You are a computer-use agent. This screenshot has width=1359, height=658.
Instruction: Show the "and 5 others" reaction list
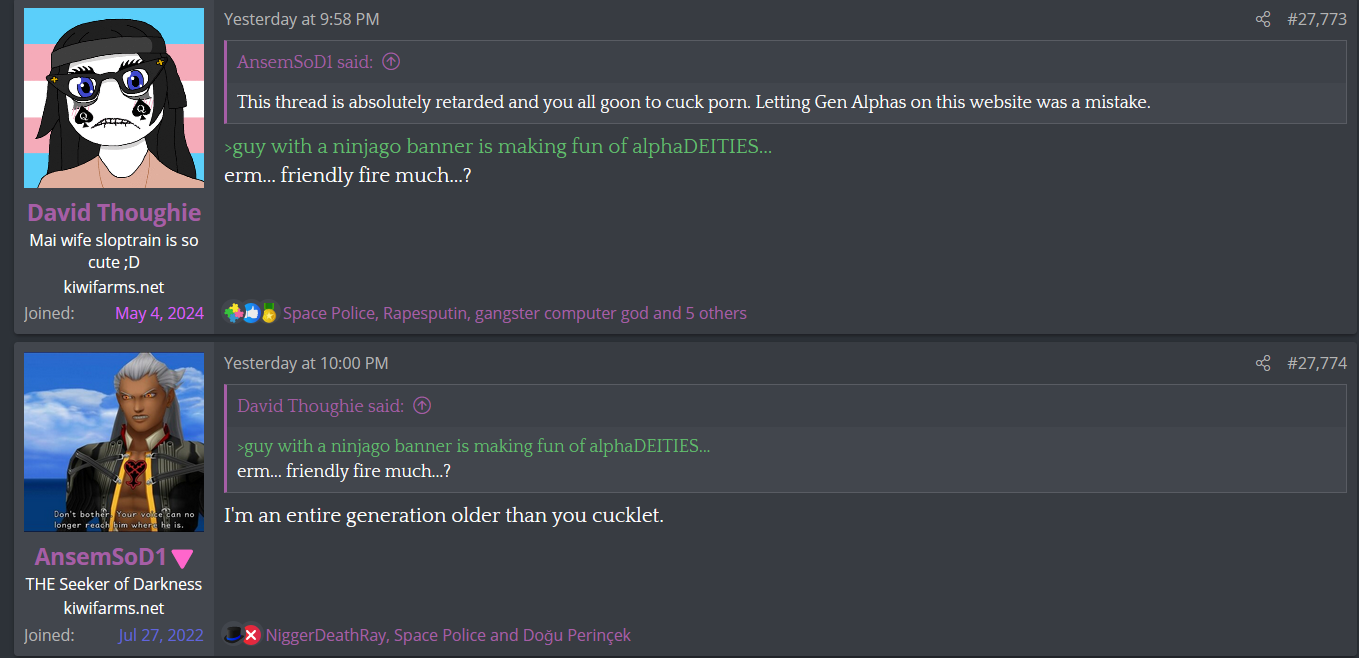pos(699,313)
